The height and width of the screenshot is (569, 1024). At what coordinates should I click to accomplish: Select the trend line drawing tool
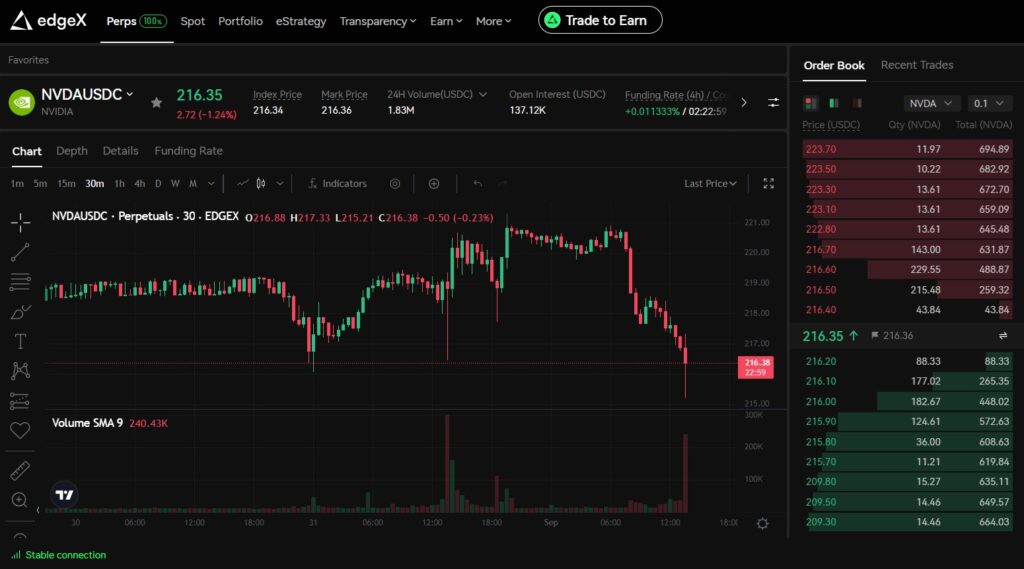click(x=20, y=252)
